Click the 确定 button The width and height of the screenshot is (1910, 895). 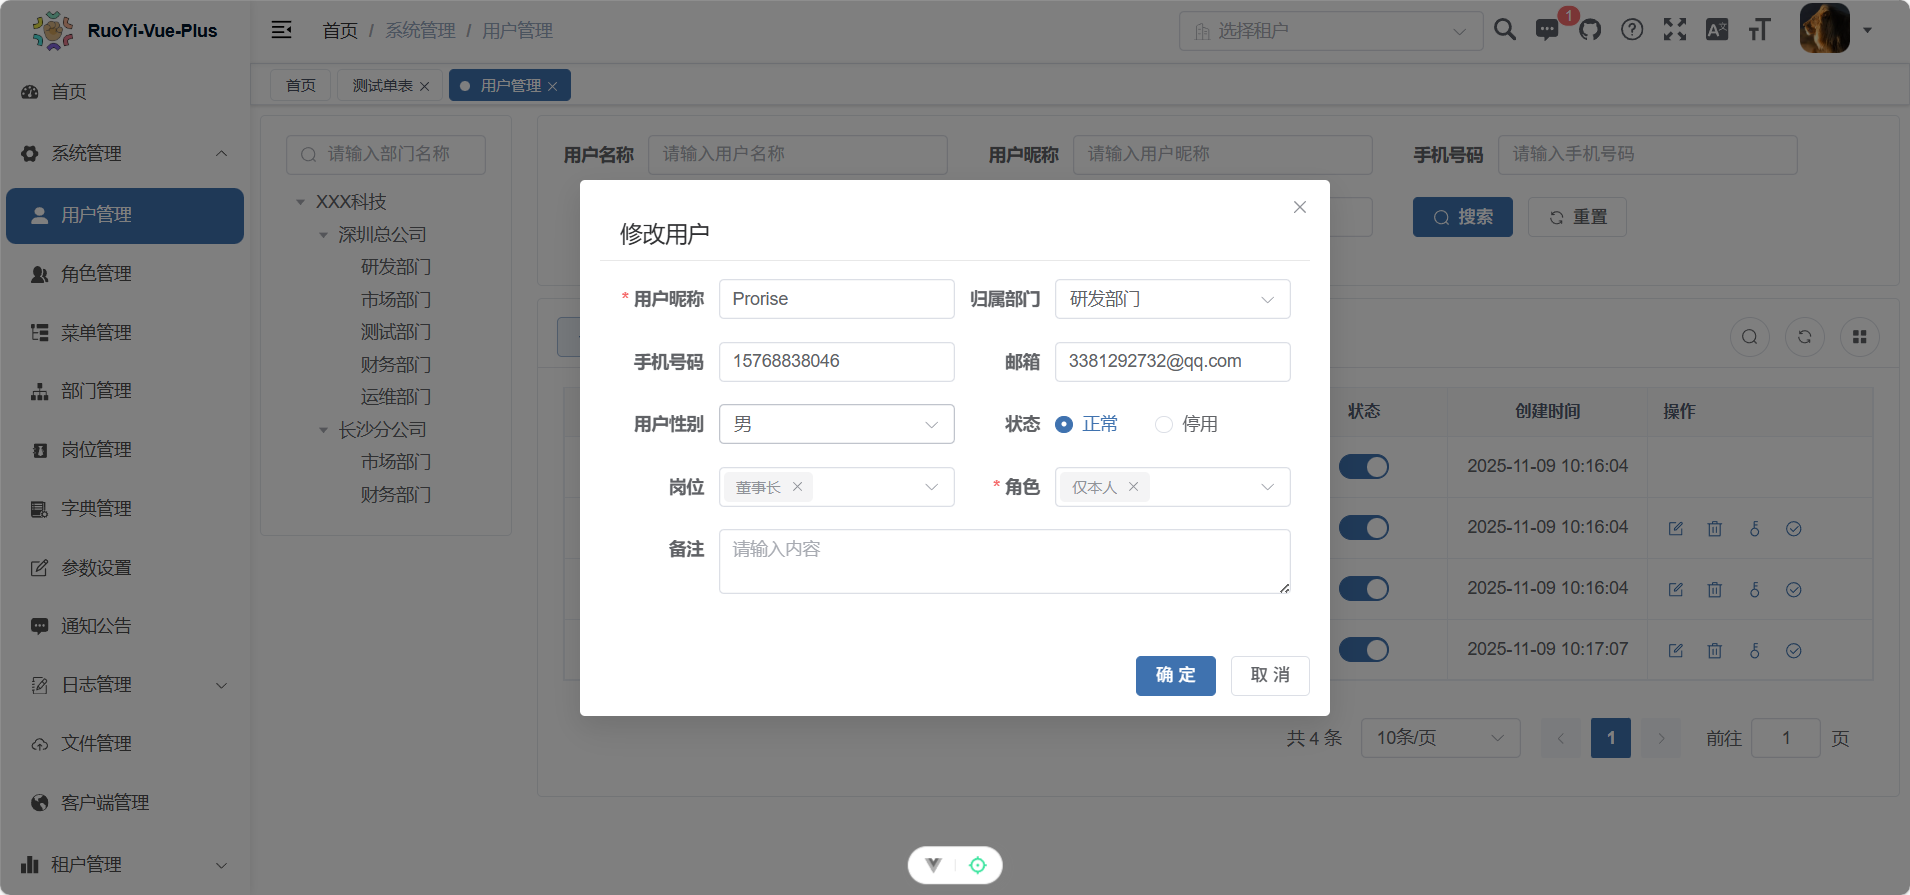coord(1175,676)
